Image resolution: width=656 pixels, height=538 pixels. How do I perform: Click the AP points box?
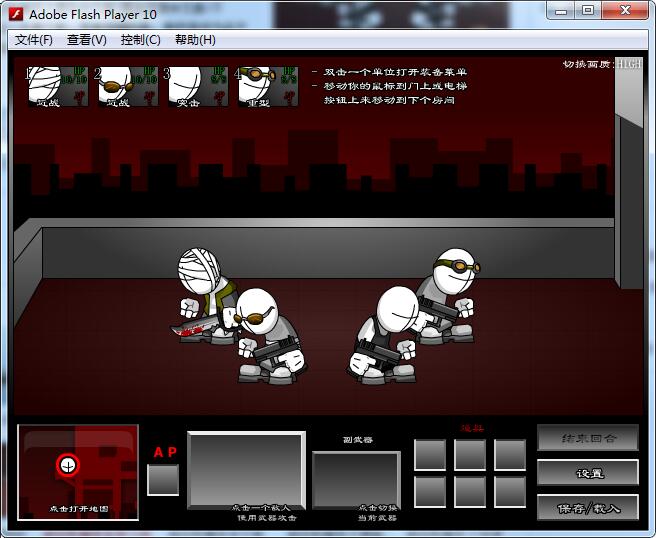[163, 480]
